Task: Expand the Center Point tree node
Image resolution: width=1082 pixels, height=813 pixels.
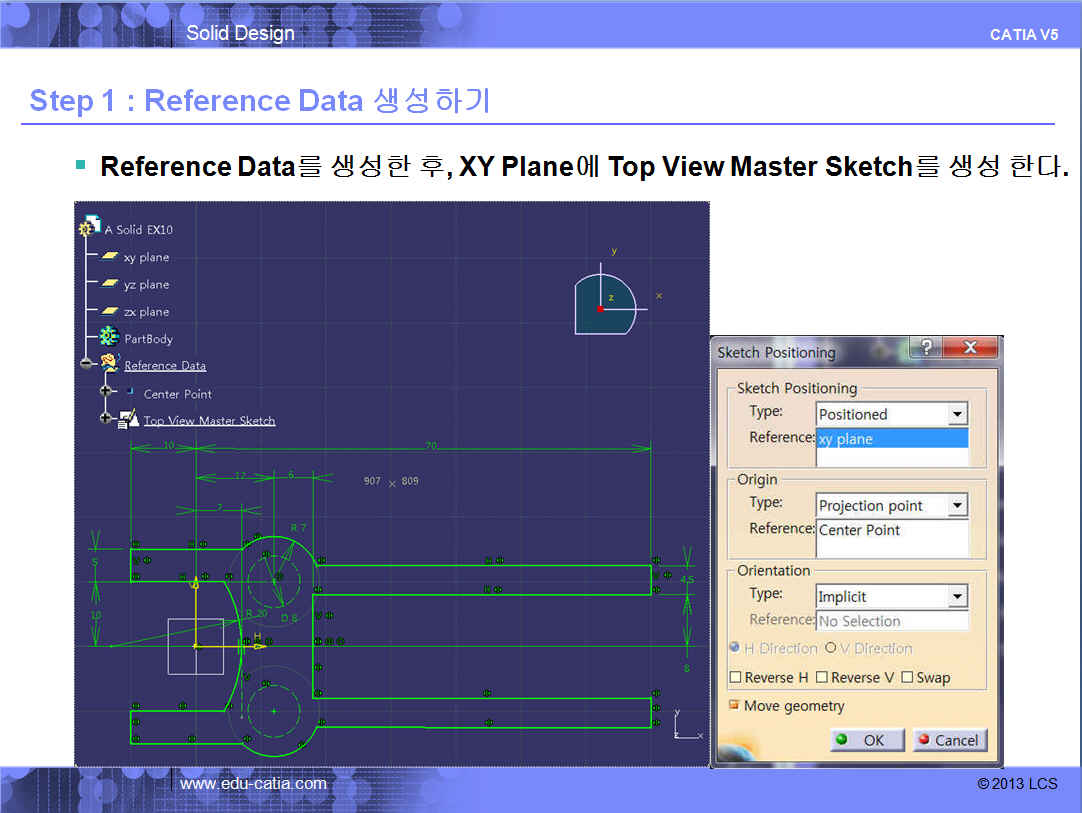Action: 106,391
